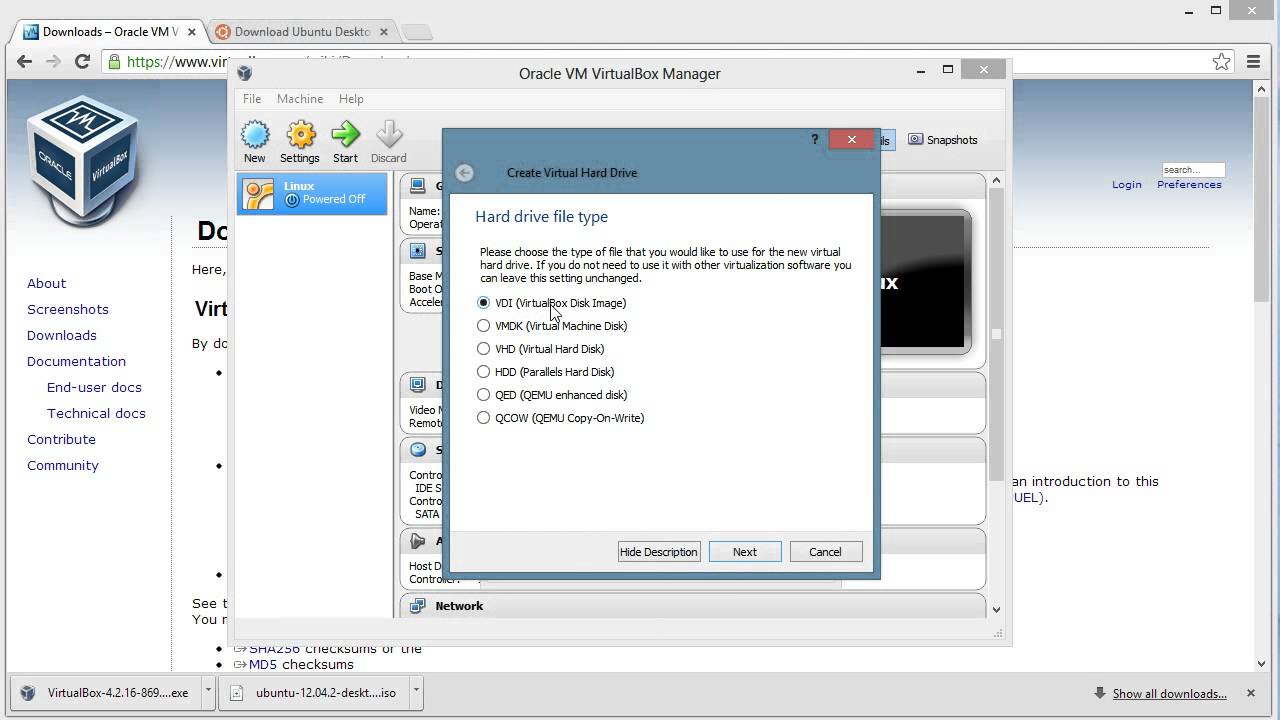Click the VirtualBox exe download item
1280x720 pixels.
pyautogui.click(x=107, y=693)
